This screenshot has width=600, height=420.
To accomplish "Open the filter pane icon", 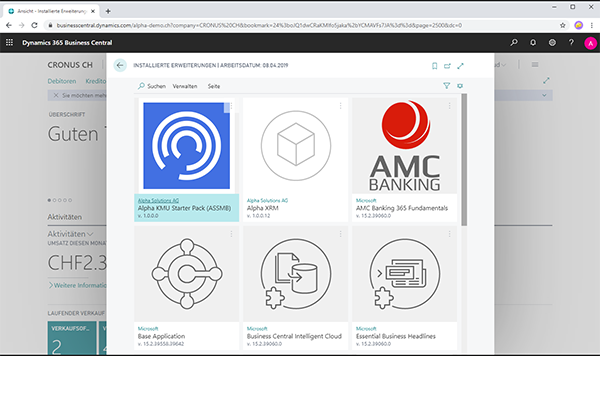I will tap(447, 87).
